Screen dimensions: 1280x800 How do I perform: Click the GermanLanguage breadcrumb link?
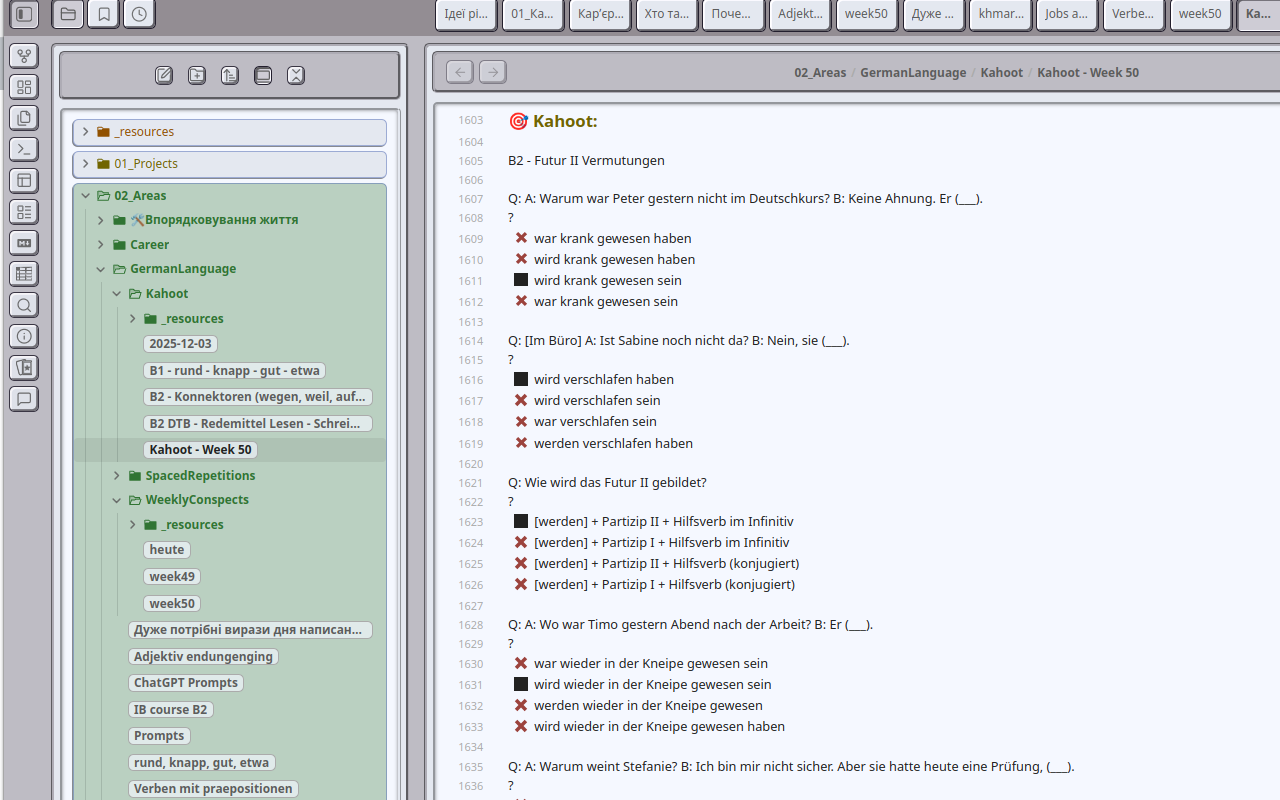tap(913, 73)
